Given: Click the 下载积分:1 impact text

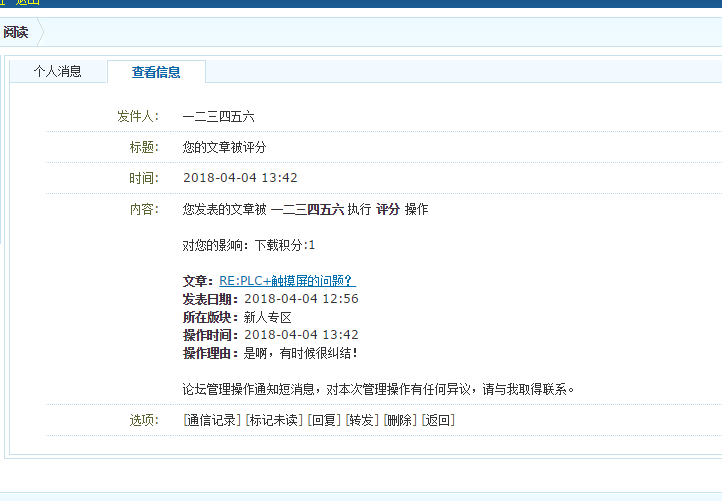Looking at the screenshot, I should (x=284, y=245).
